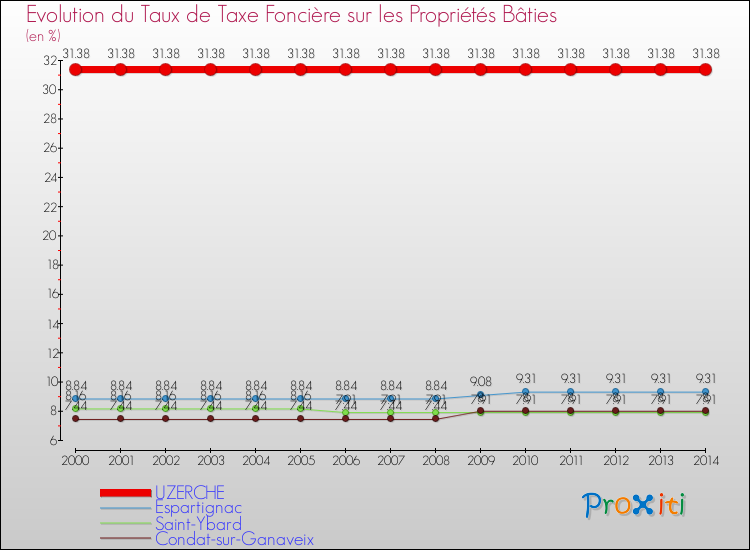Image resolution: width=750 pixels, height=550 pixels.
Task: Click the 26 y-axis tick label
Action: [50, 148]
